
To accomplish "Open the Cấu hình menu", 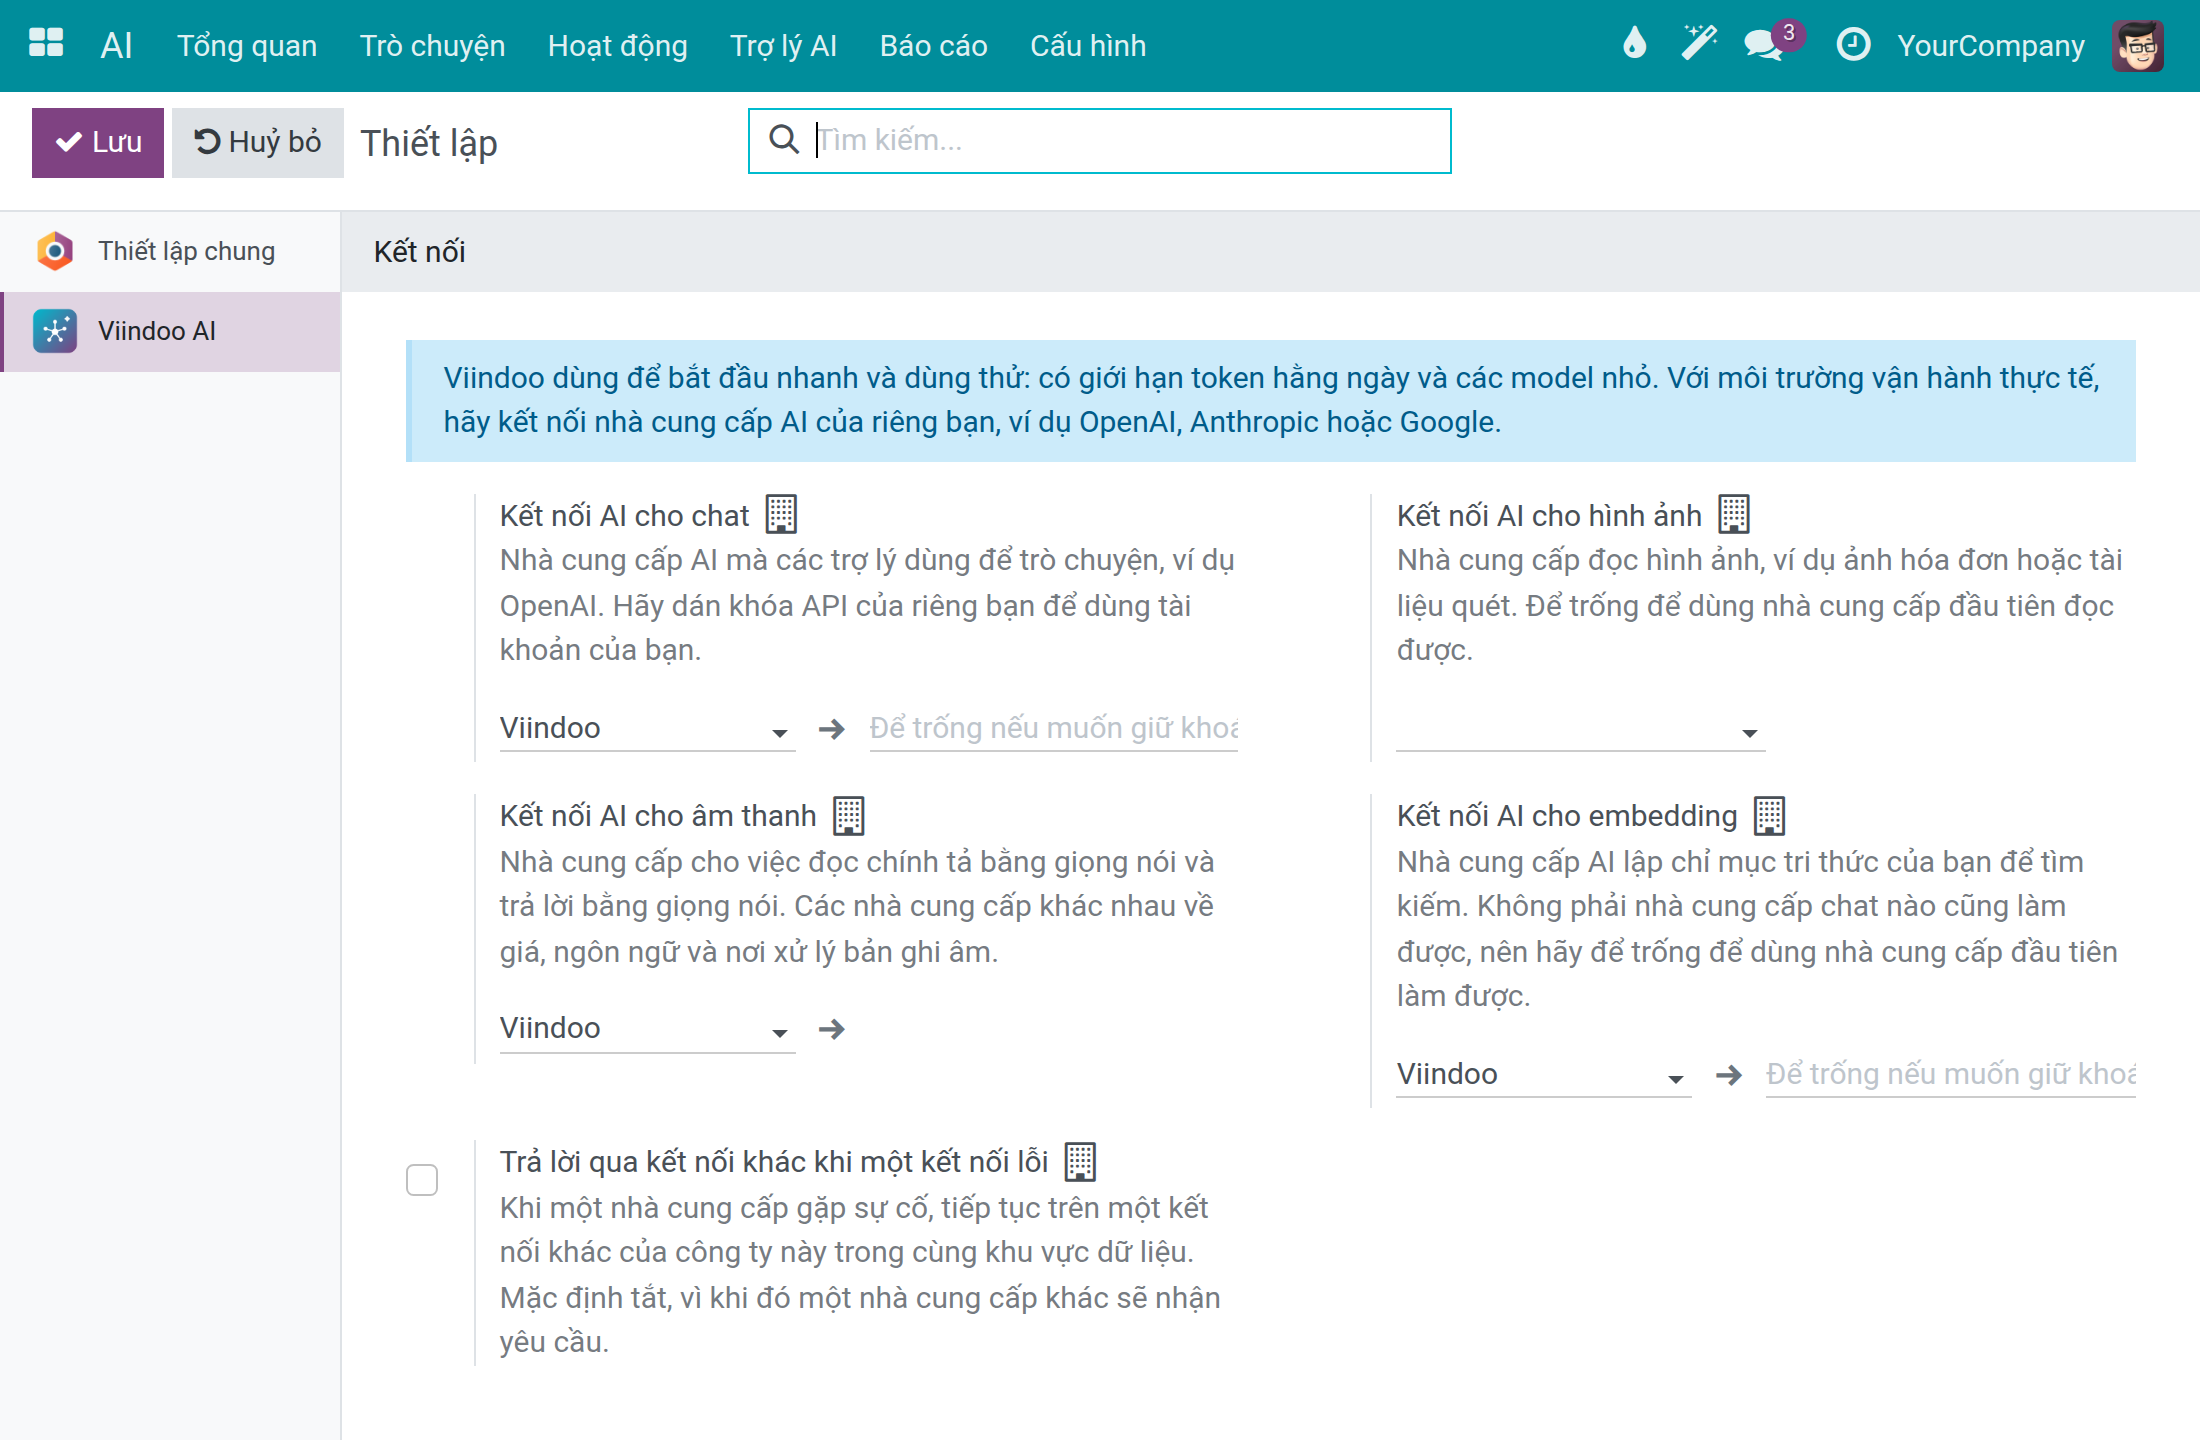I will [1088, 46].
